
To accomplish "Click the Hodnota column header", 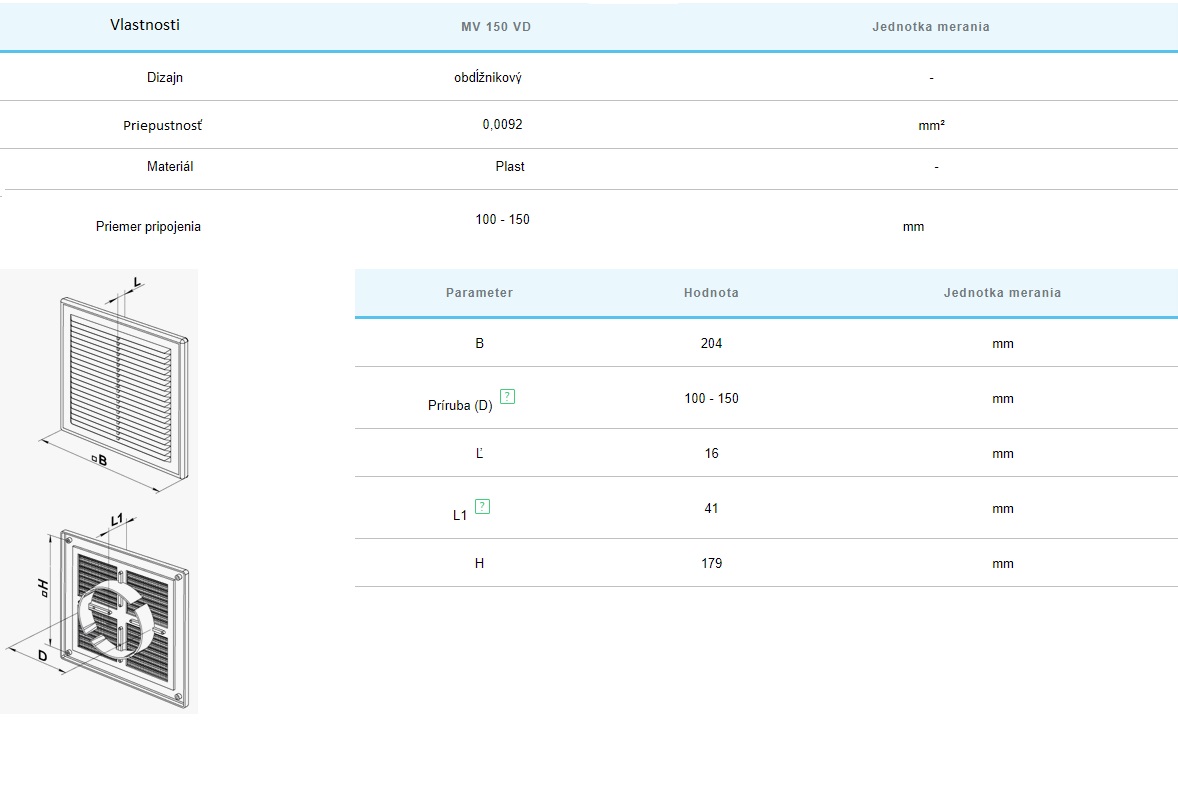I will pyautogui.click(x=711, y=293).
